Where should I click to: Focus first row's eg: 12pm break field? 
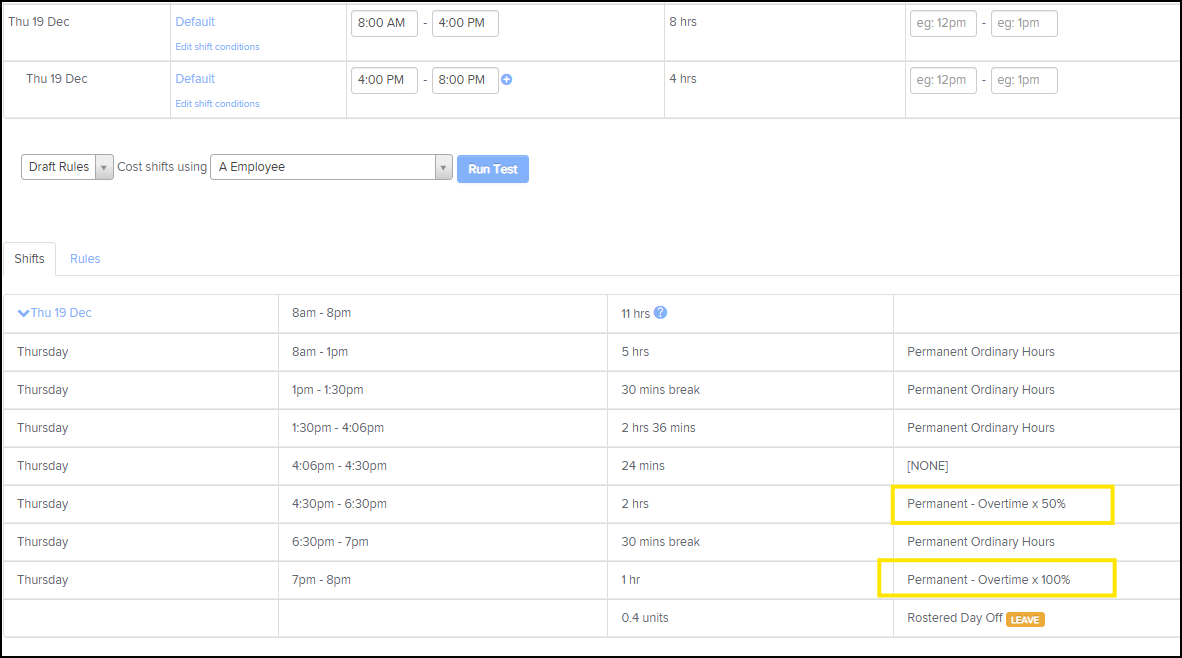click(x=943, y=24)
